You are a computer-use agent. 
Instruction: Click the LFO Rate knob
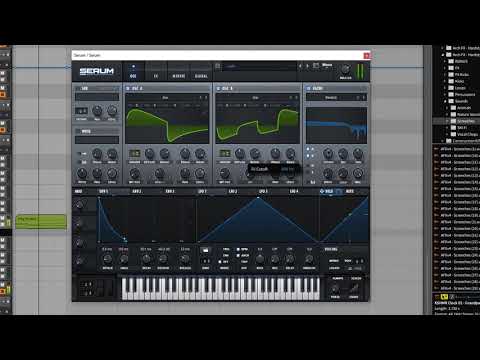[260, 259]
